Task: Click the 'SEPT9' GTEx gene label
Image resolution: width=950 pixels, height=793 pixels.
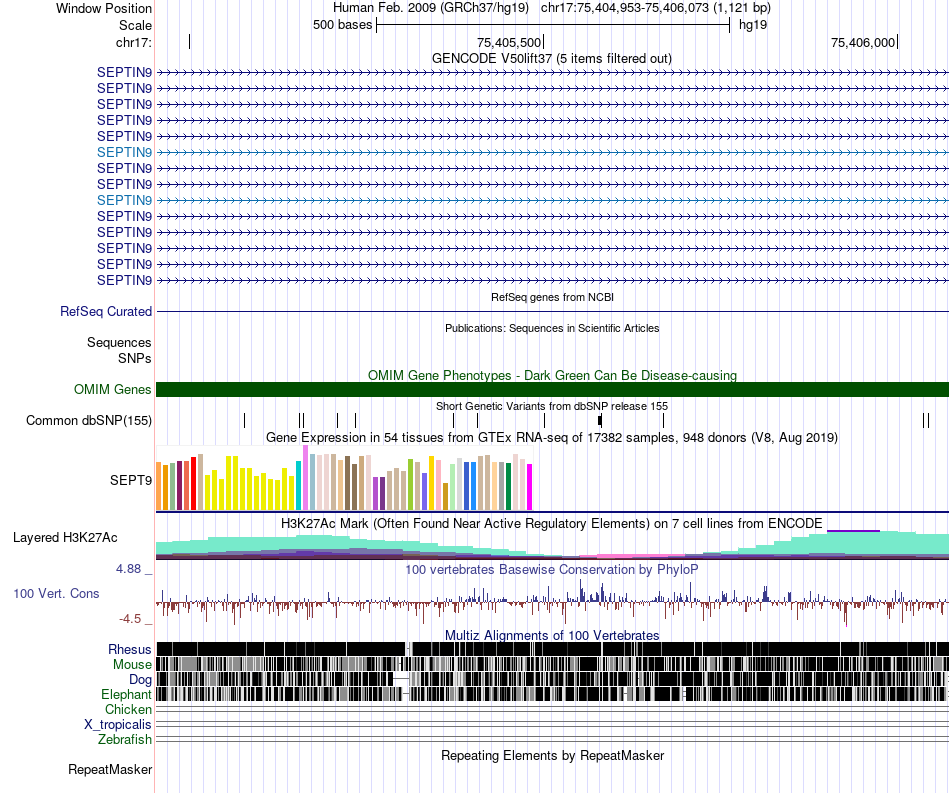Action: pos(130,480)
